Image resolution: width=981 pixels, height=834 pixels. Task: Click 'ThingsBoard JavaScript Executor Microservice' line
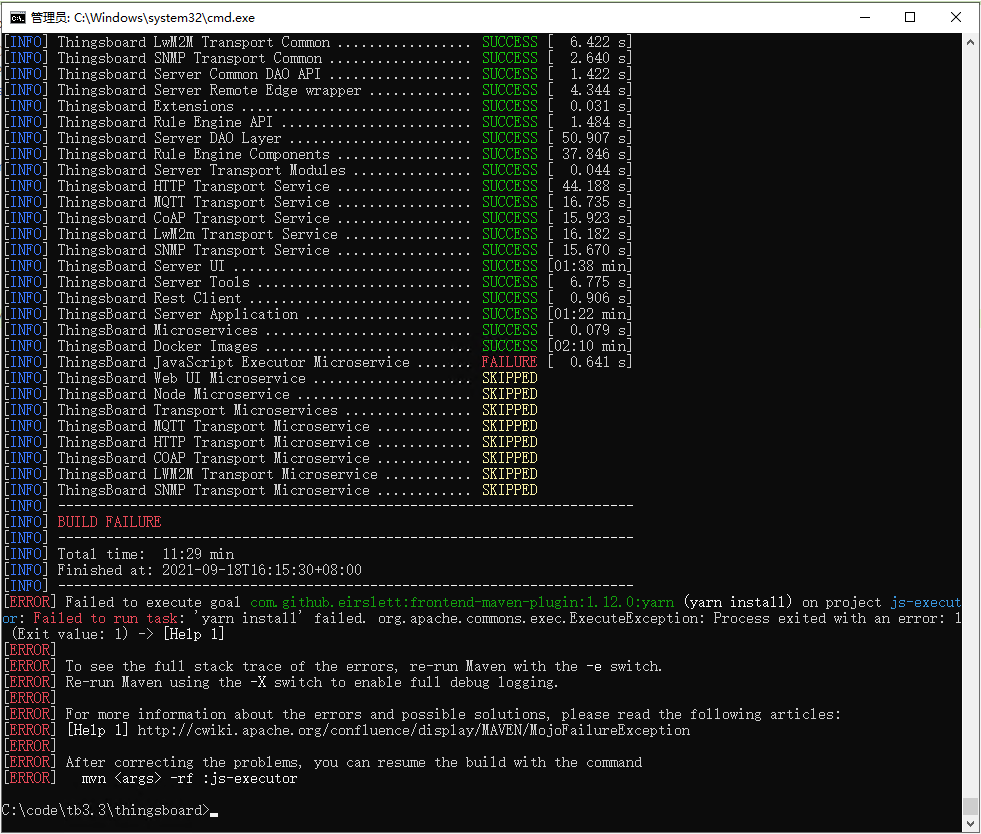point(318,362)
